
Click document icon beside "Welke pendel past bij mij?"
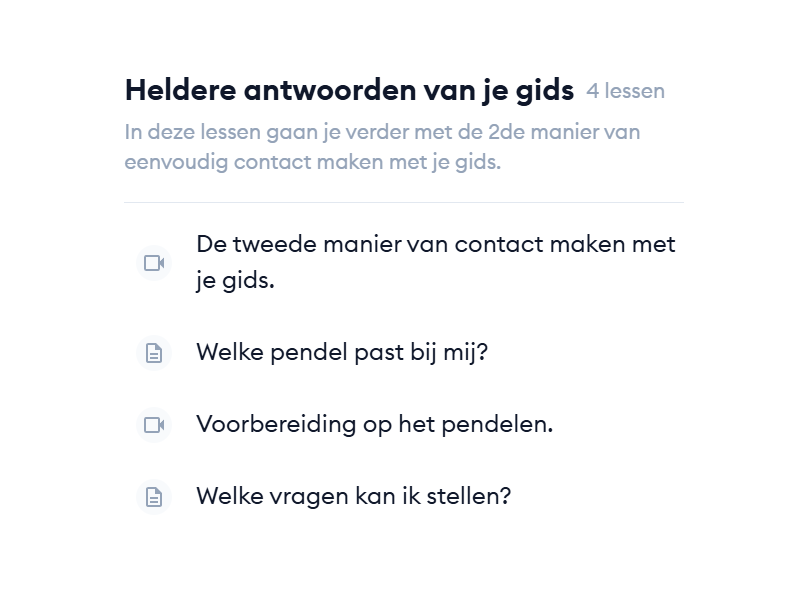click(x=154, y=353)
